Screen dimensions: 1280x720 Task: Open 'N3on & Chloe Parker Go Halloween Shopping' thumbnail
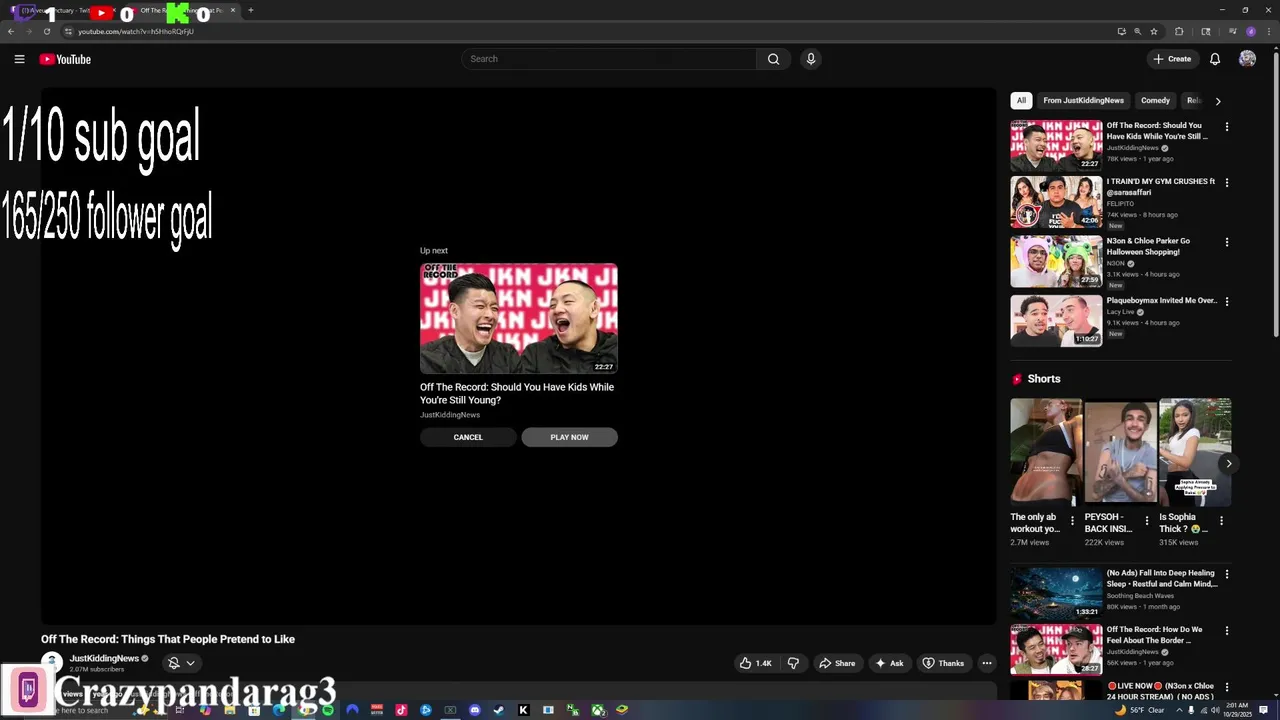[1056, 261]
